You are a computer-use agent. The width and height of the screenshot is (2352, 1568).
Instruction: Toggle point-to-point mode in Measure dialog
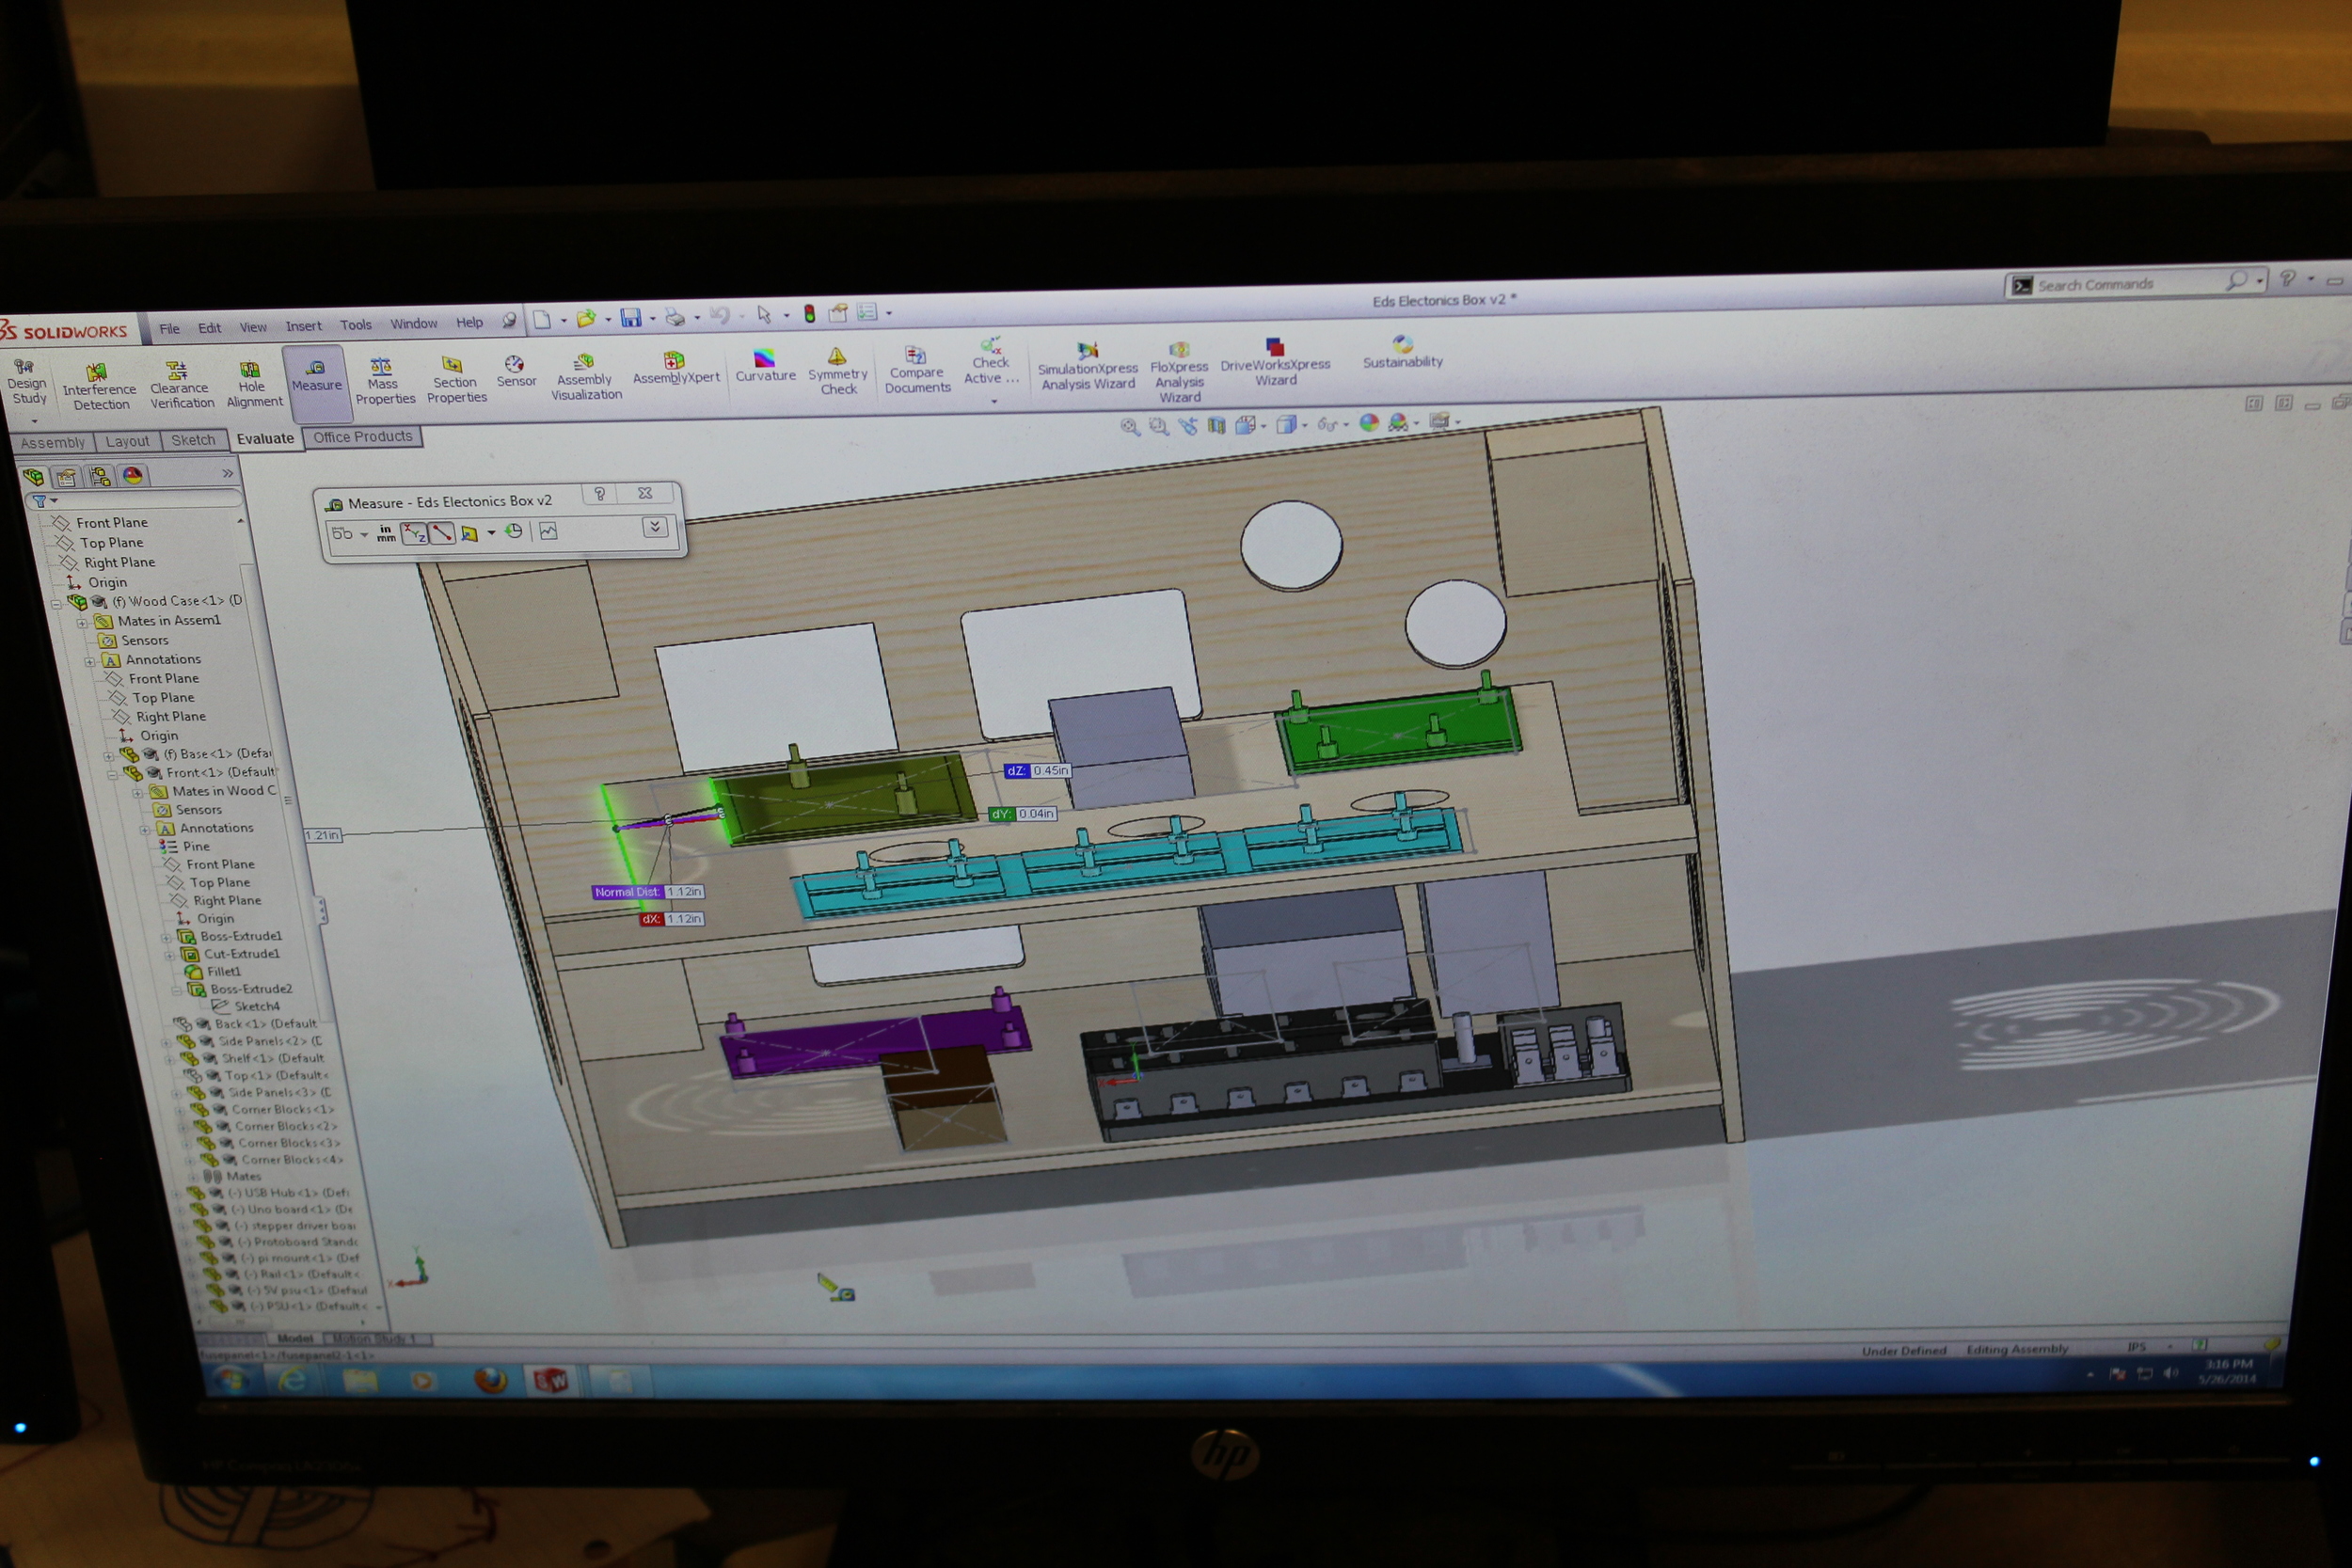click(x=441, y=533)
